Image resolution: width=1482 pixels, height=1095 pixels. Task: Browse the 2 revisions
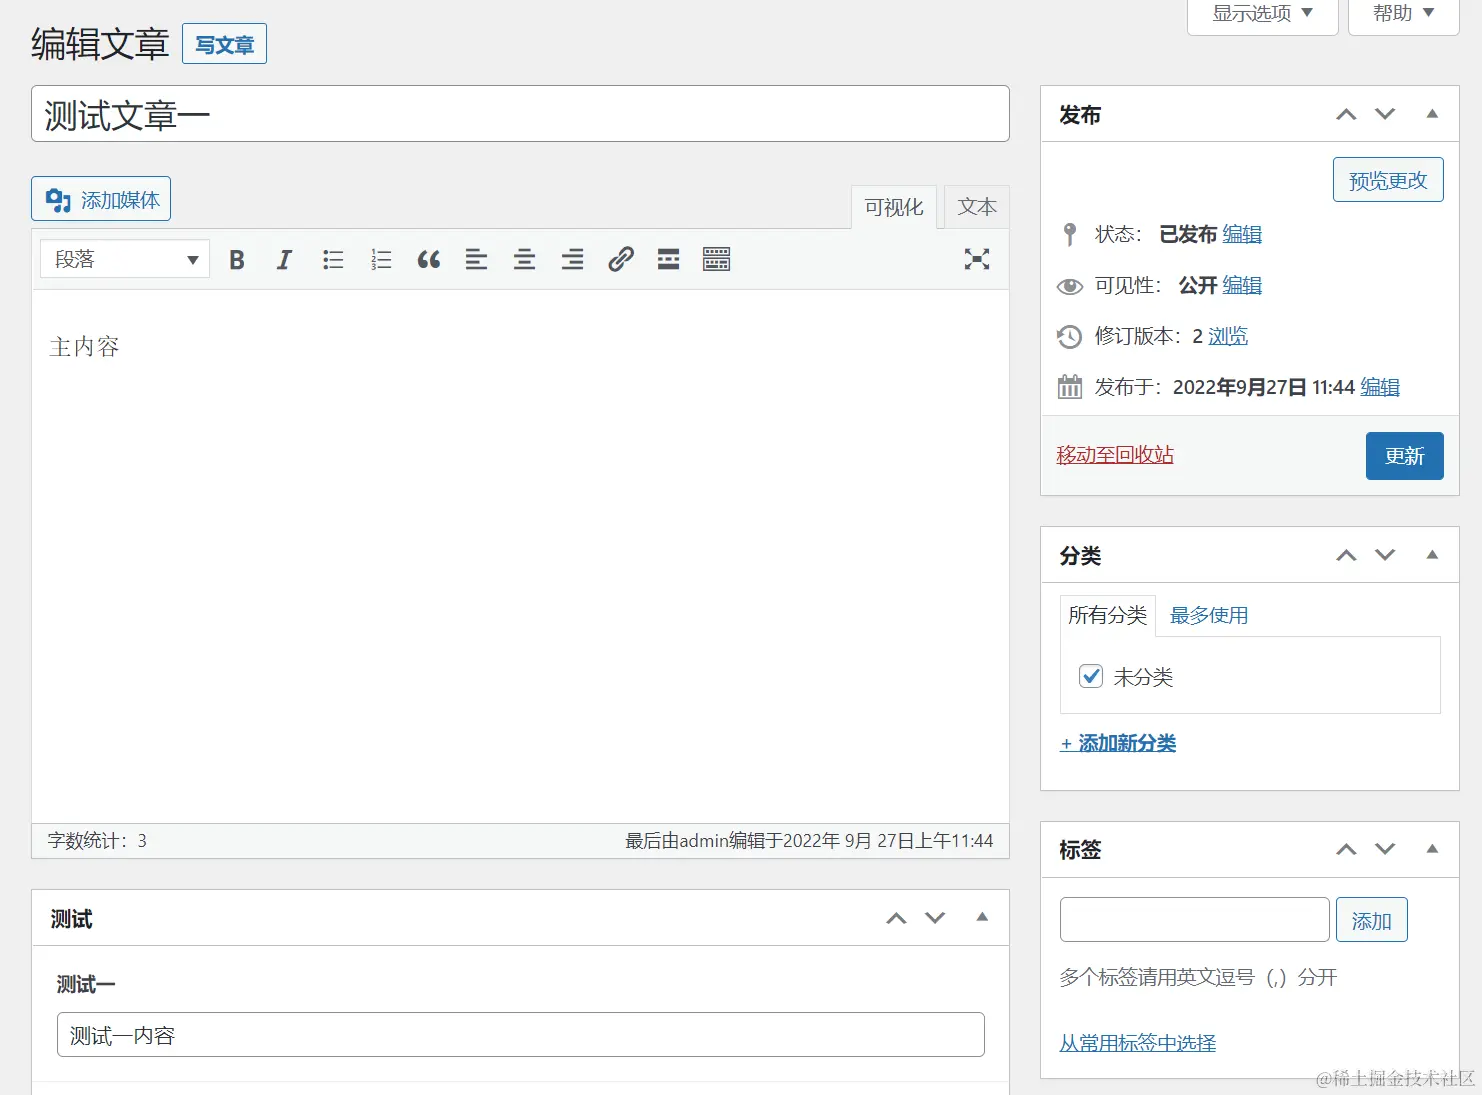click(x=1228, y=336)
